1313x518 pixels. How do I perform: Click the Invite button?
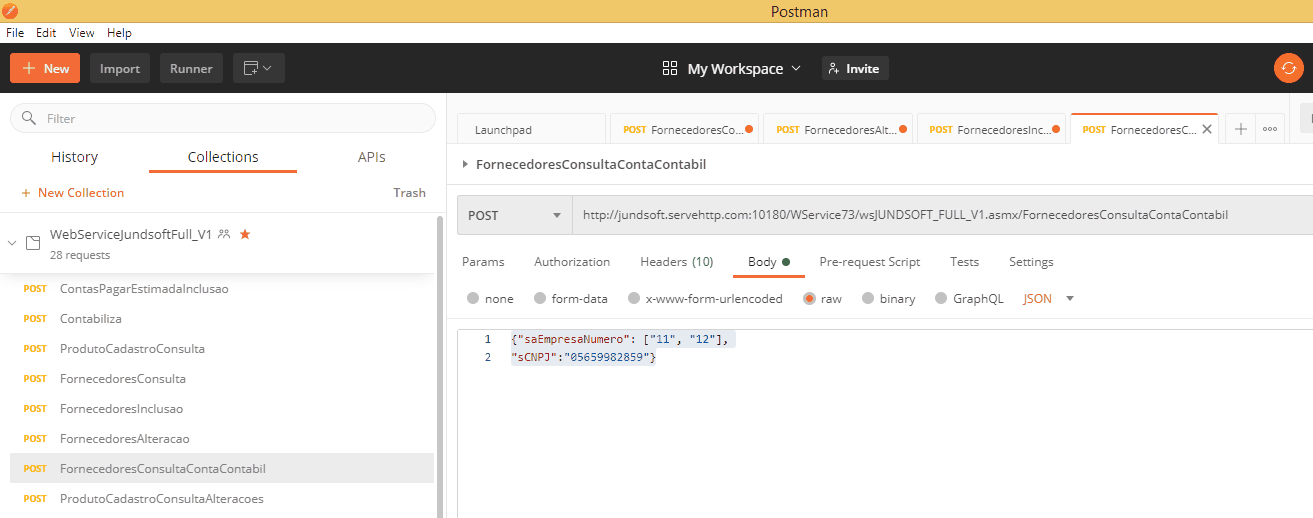click(x=855, y=69)
